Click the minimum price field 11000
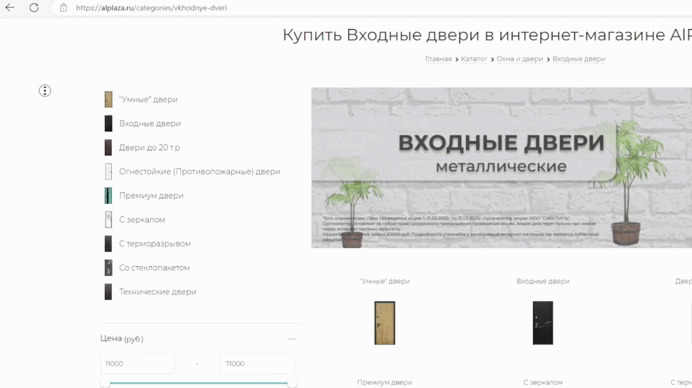The image size is (692, 388). click(137, 364)
